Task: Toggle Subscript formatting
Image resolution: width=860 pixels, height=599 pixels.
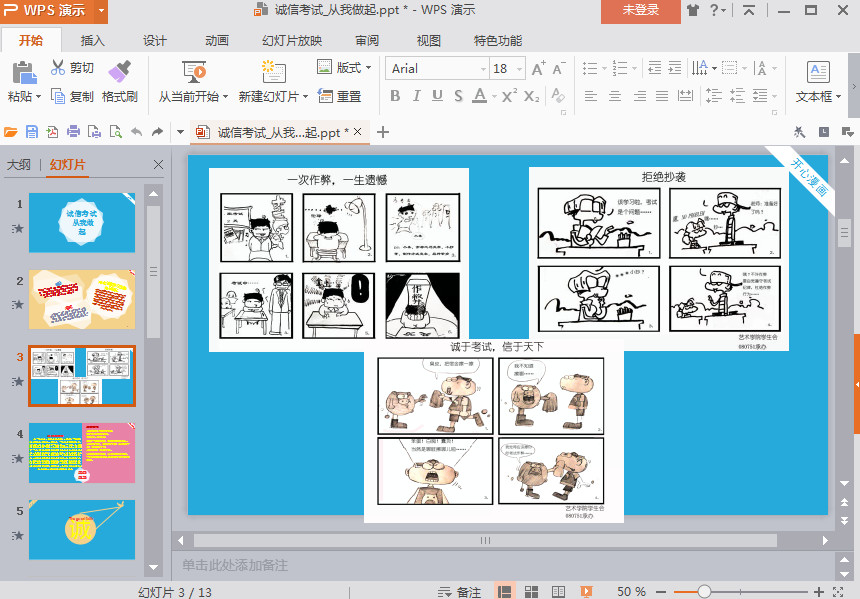Action: point(531,96)
